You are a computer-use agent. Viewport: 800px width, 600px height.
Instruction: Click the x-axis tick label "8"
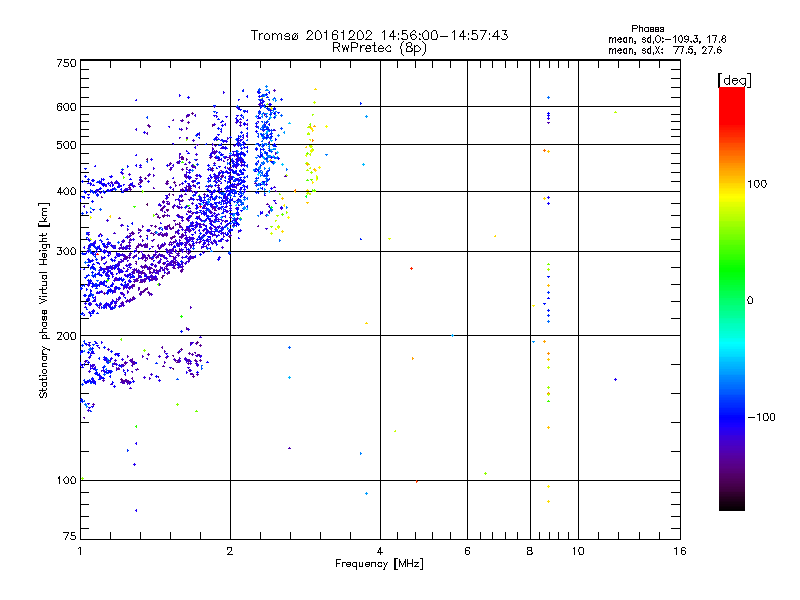click(x=530, y=551)
